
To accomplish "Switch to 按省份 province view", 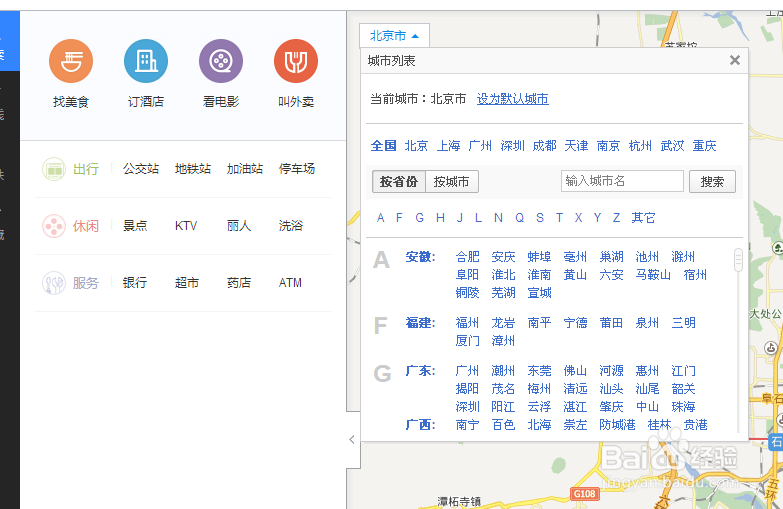I will point(398,181).
